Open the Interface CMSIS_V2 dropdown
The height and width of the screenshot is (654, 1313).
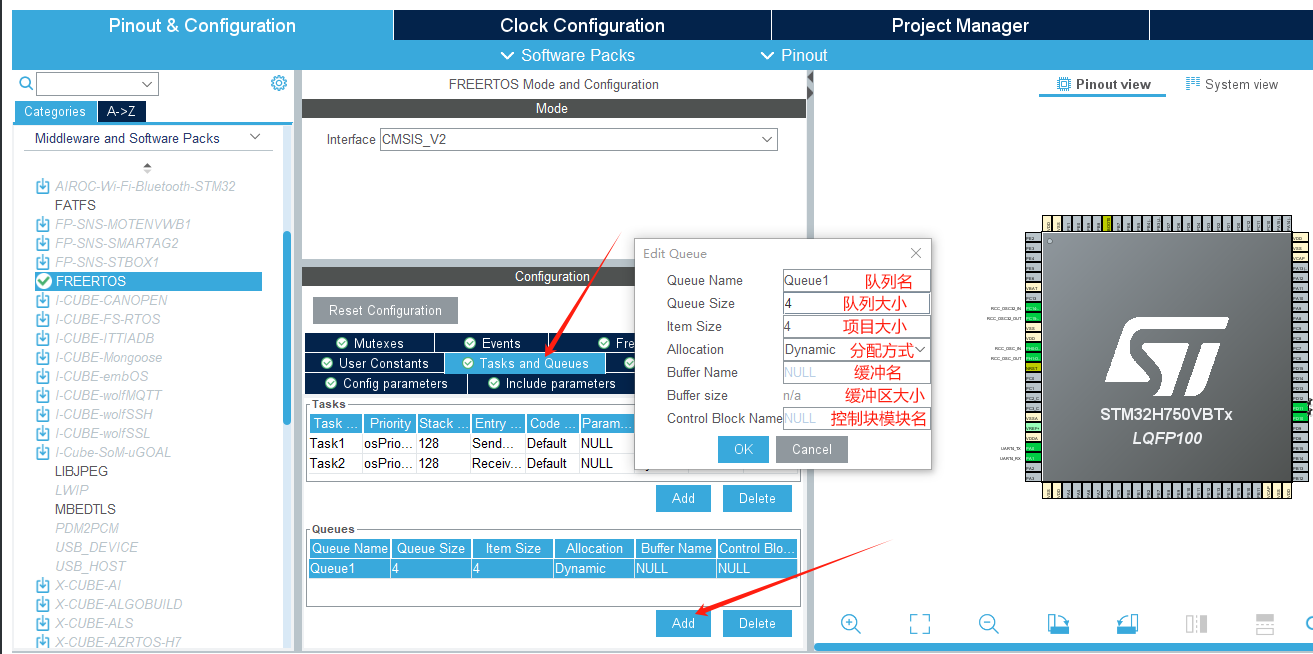coord(767,139)
